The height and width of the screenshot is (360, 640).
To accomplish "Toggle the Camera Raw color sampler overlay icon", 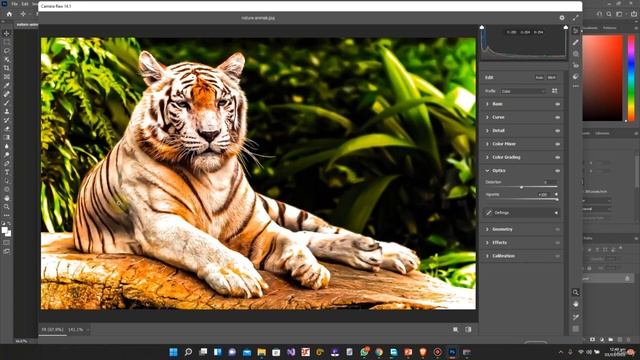I will [576, 317].
